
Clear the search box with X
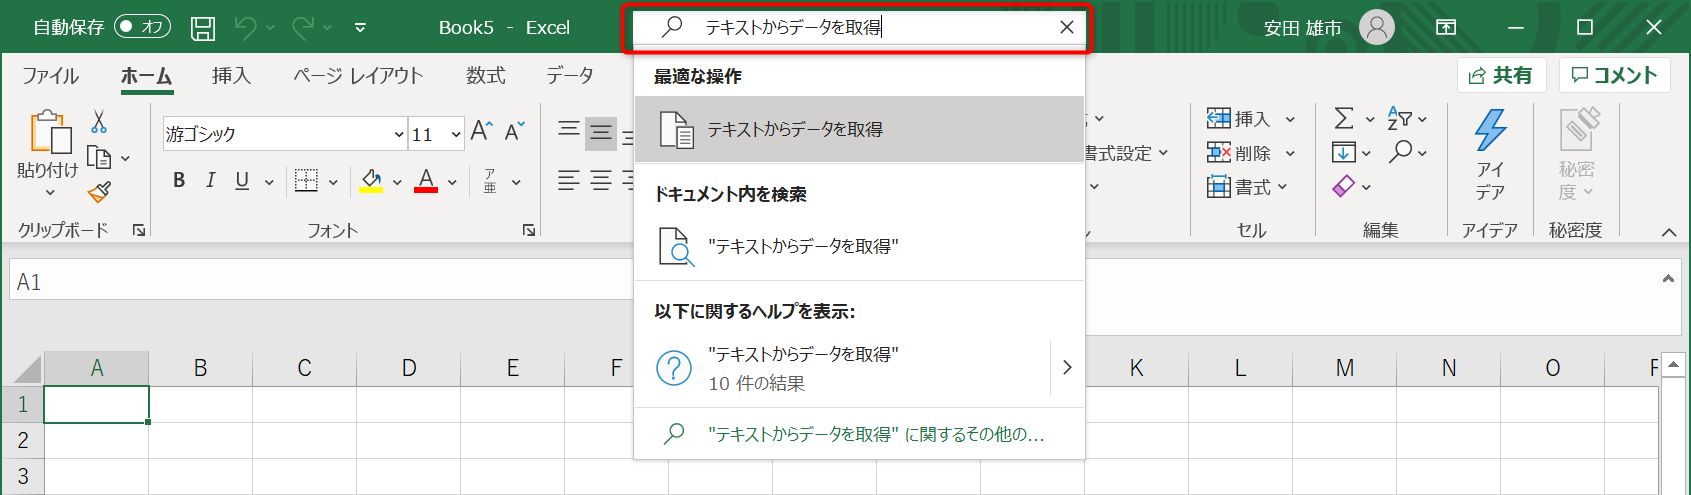click(1066, 27)
